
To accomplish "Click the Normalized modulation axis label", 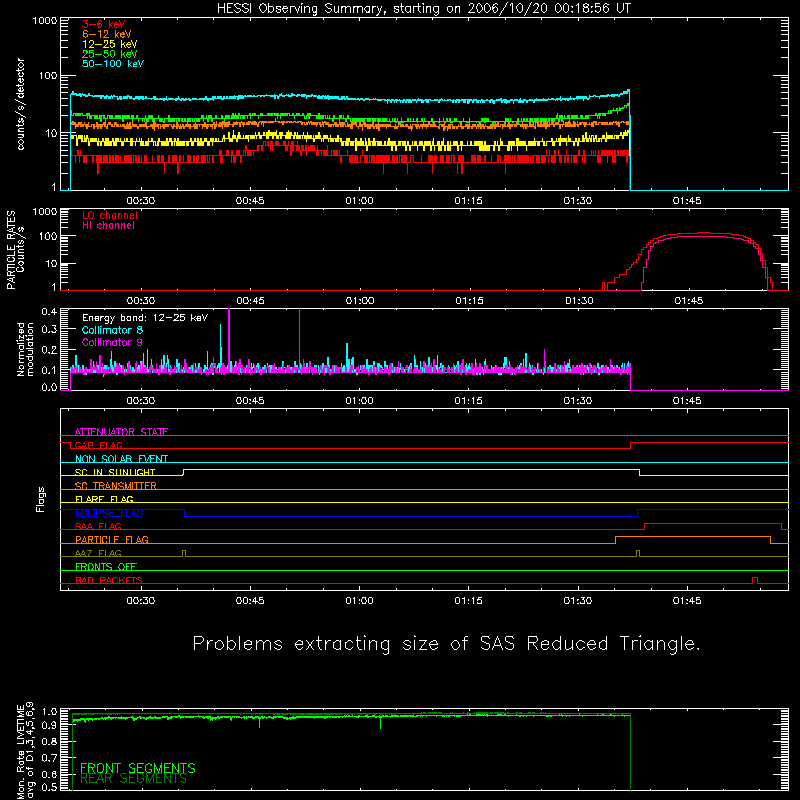I will pos(25,349).
